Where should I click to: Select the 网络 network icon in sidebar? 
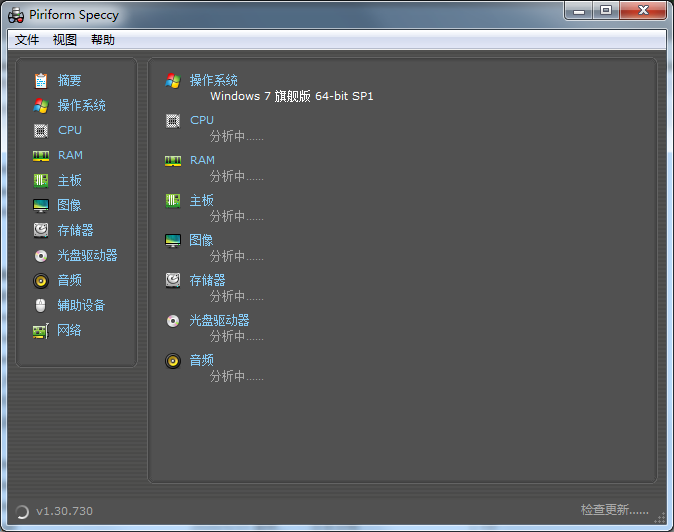pyautogui.click(x=41, y=331)
